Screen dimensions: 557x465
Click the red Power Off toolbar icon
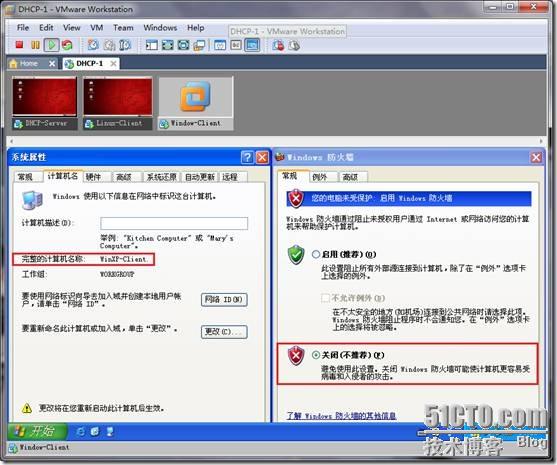[19, 45]
